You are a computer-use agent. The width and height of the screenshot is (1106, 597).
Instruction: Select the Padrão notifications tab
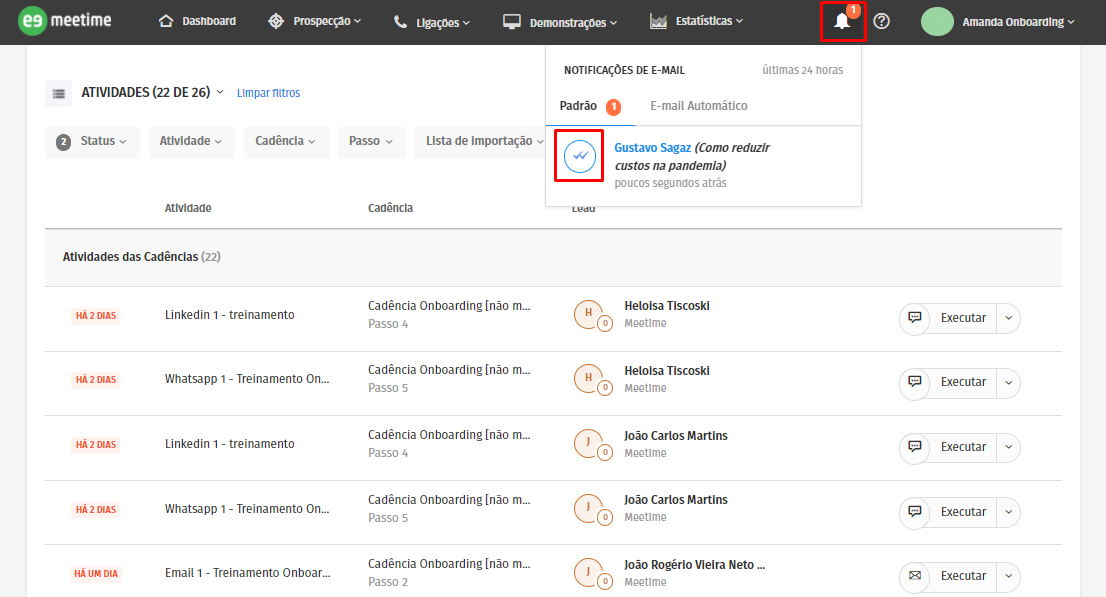tap(578, 106)
